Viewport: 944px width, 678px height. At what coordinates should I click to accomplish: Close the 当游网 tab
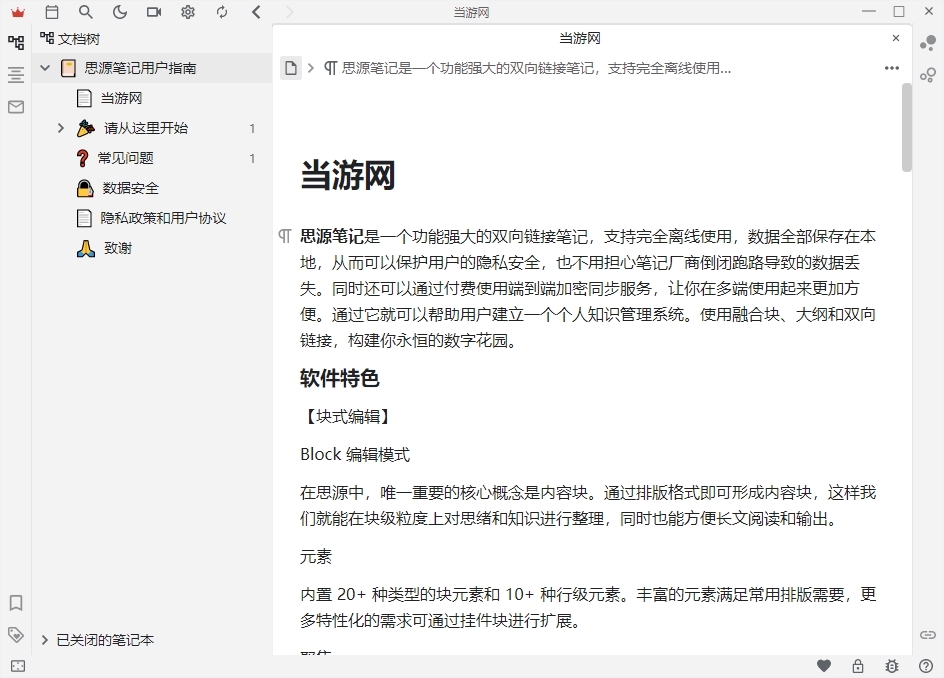click(x=896, y=38)
